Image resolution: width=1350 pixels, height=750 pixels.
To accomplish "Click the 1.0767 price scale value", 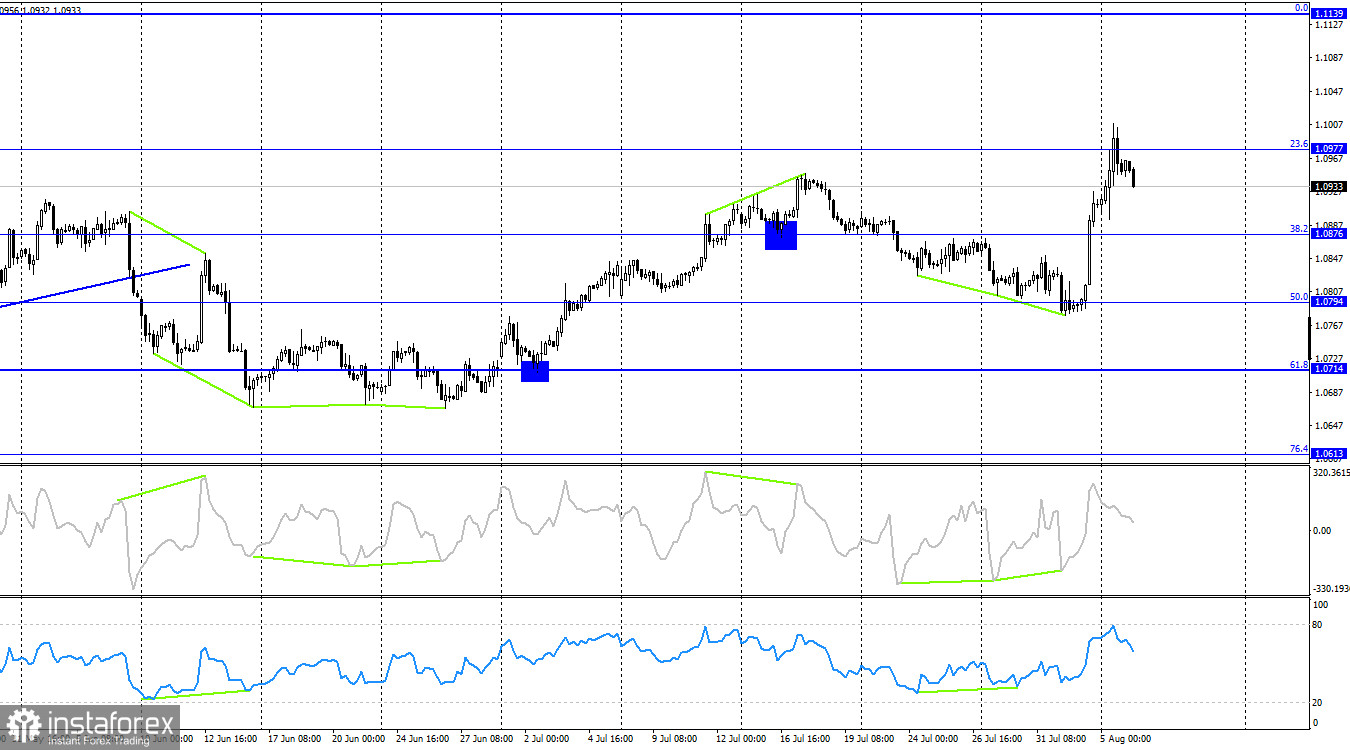I will (x=1329, y=325).
